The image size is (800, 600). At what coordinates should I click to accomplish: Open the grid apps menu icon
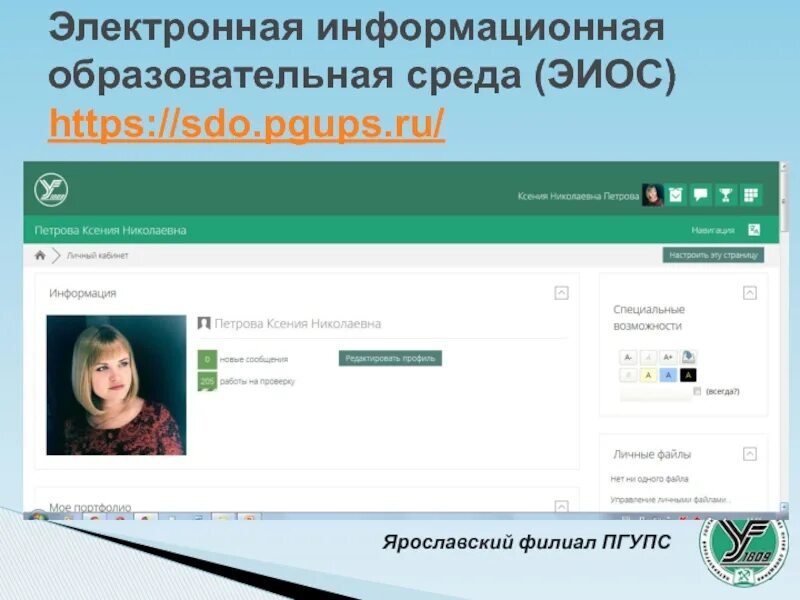pyautogui.click(x=751, y=195)
